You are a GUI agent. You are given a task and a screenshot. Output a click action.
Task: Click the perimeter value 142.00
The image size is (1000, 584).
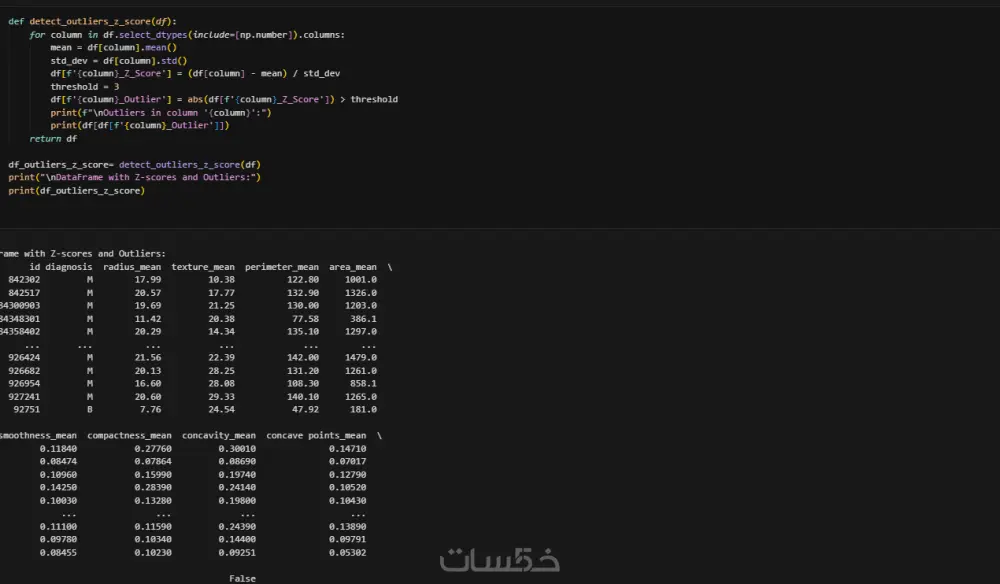pos(303,358)
